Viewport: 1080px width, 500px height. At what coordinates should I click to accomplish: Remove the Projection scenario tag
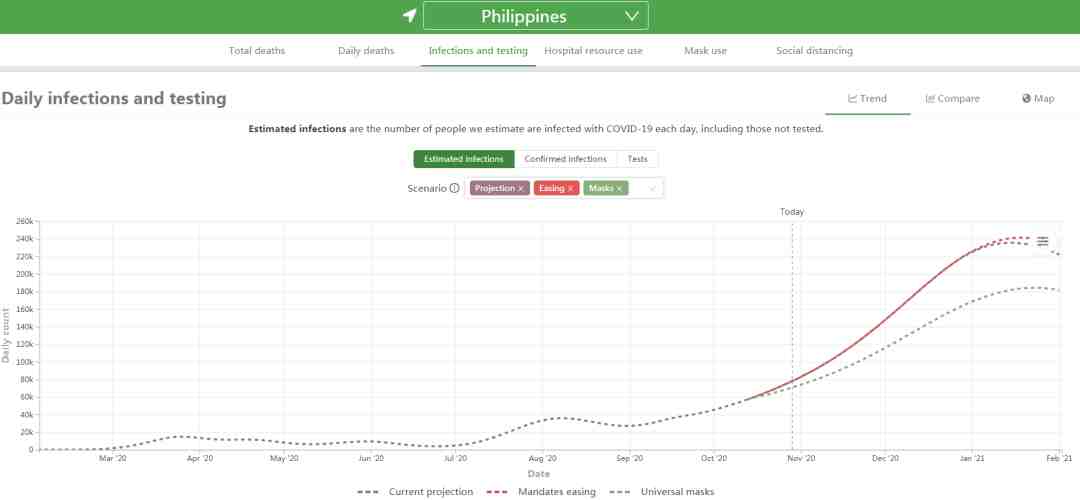coord(521,189)
